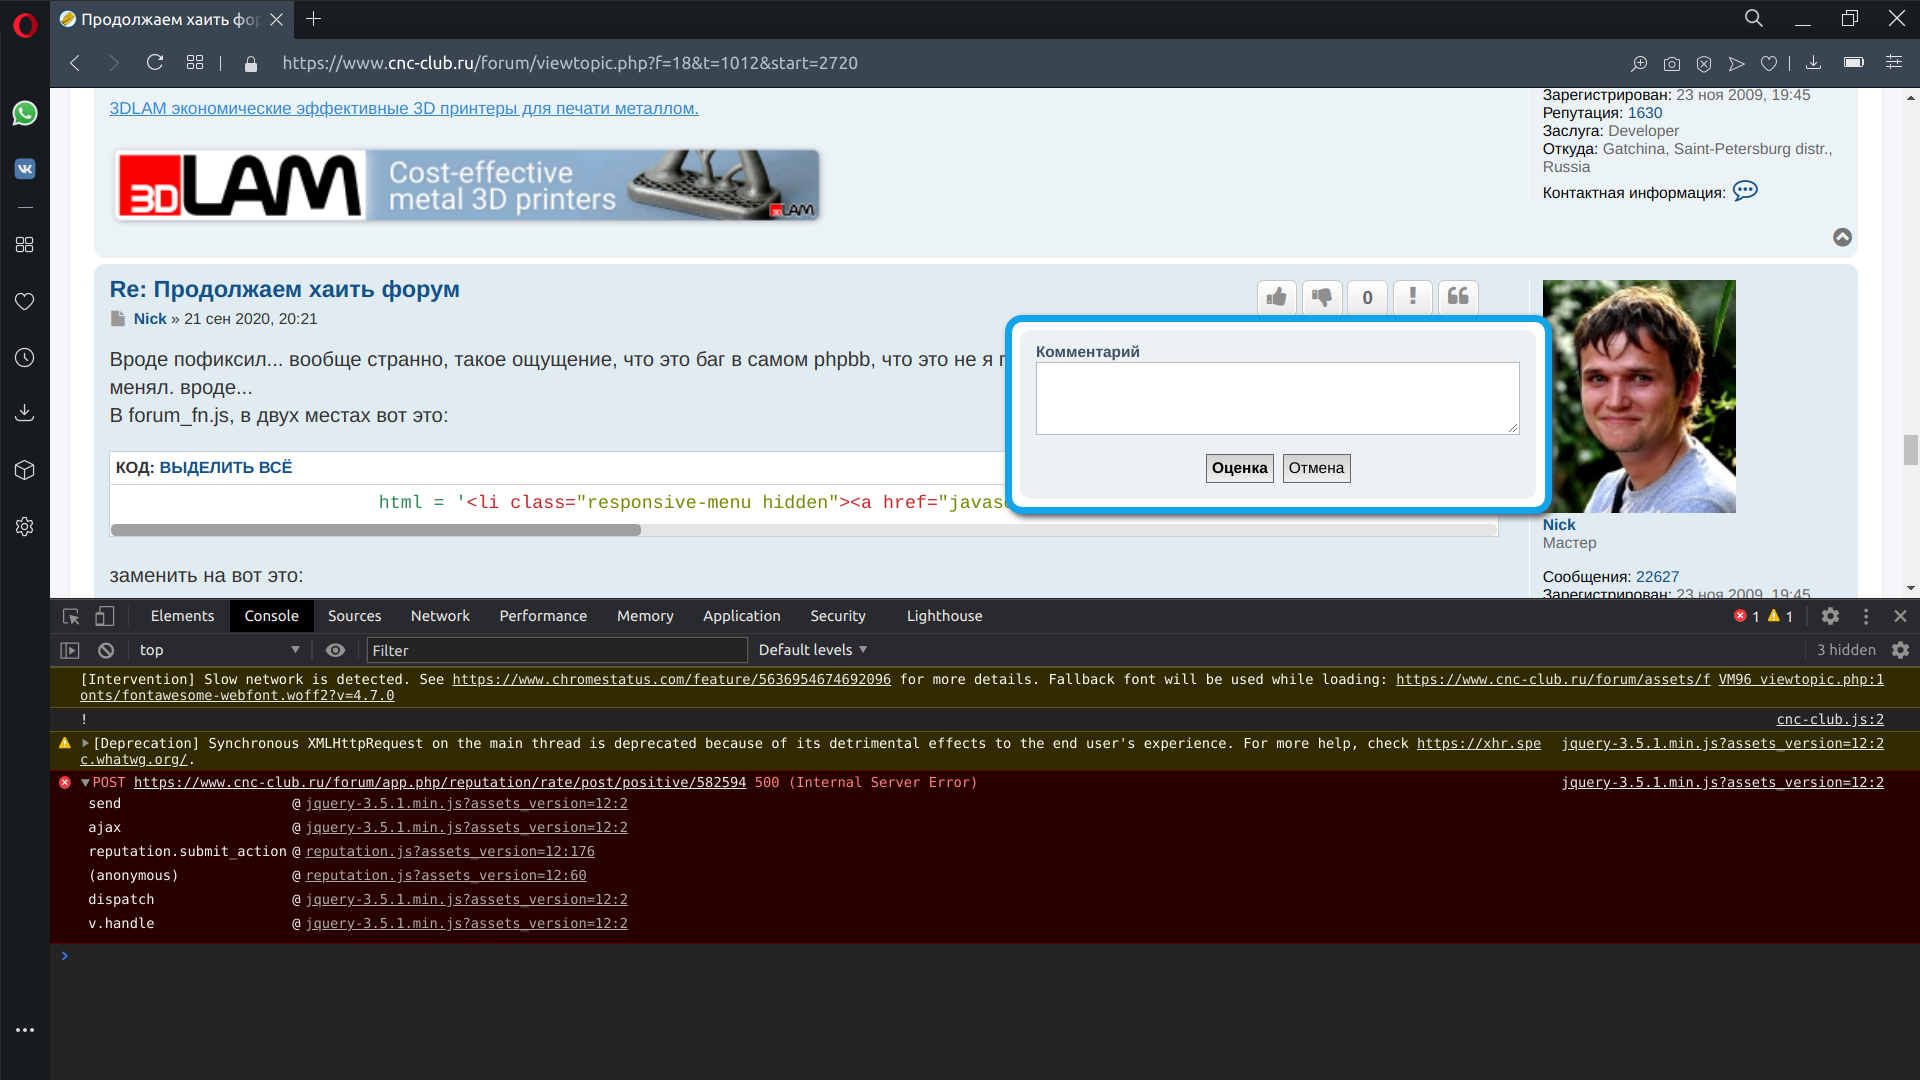Click the thumbs-up rating icon
Screen dimensions: 1920x1080
click(1276, 297)
